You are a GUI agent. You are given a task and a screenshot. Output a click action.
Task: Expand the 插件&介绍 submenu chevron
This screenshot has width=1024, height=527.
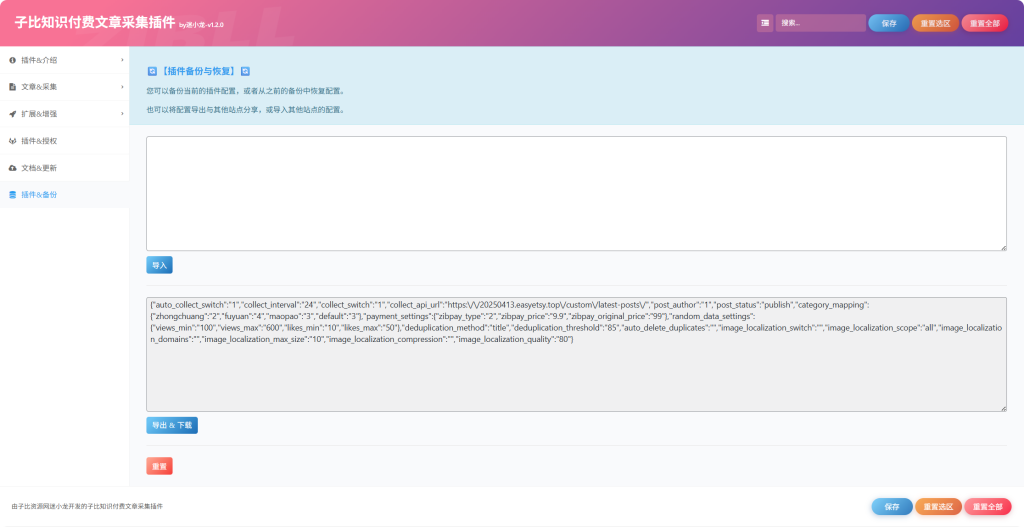[122, 60]
